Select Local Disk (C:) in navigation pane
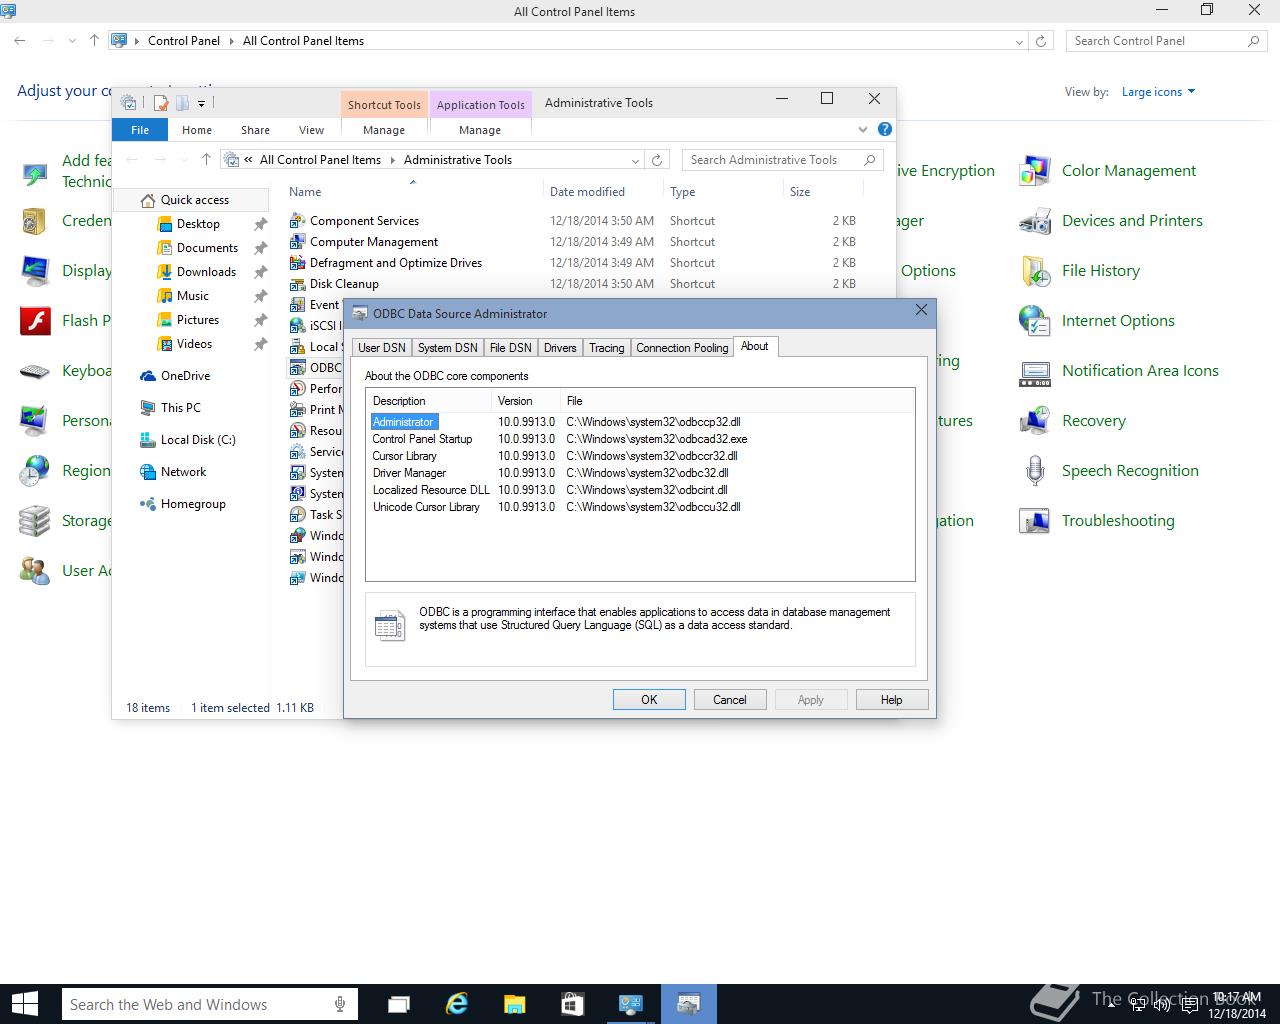 pos(198,440)
